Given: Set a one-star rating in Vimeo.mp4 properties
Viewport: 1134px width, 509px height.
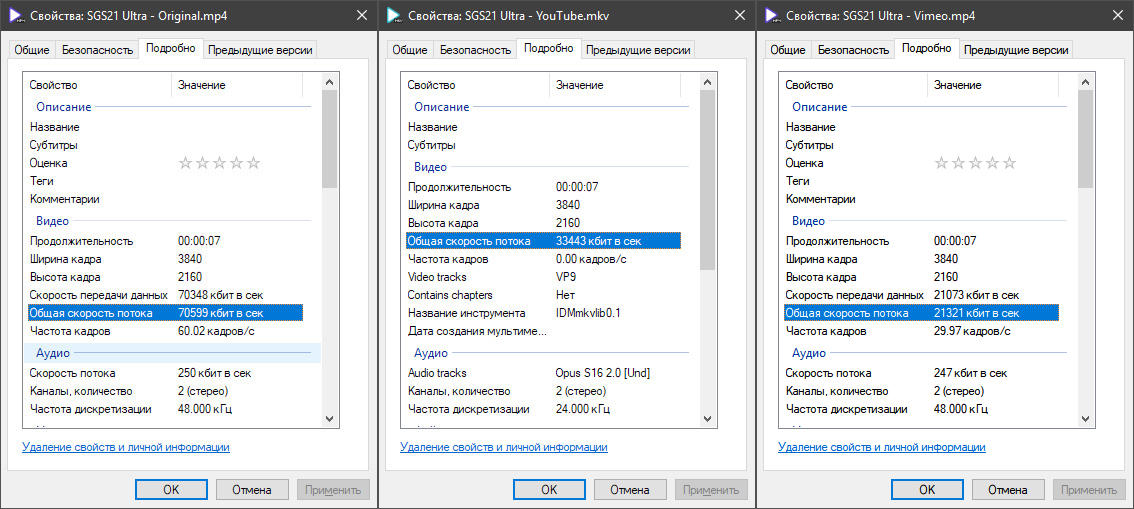Looking at the screenshot, I should (941, 163).
